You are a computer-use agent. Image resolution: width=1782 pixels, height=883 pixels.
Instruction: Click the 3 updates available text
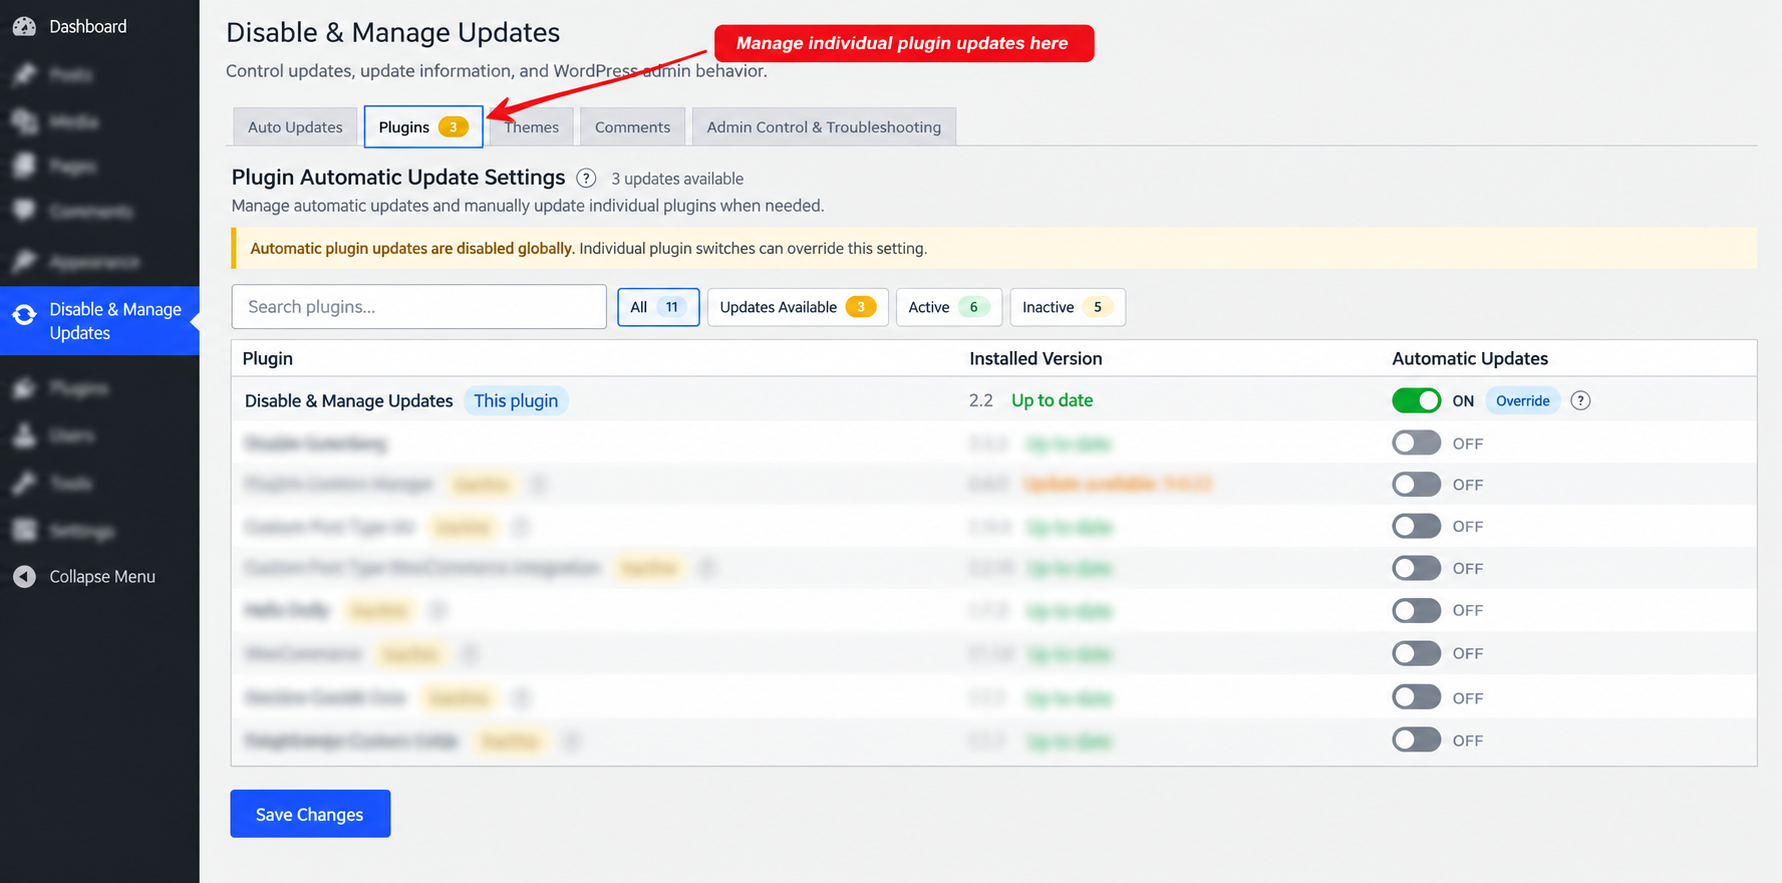click(677, 179)
